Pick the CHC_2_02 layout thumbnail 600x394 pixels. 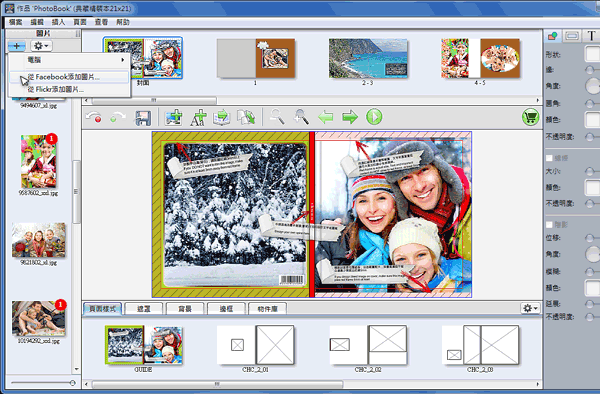point(368,345)
